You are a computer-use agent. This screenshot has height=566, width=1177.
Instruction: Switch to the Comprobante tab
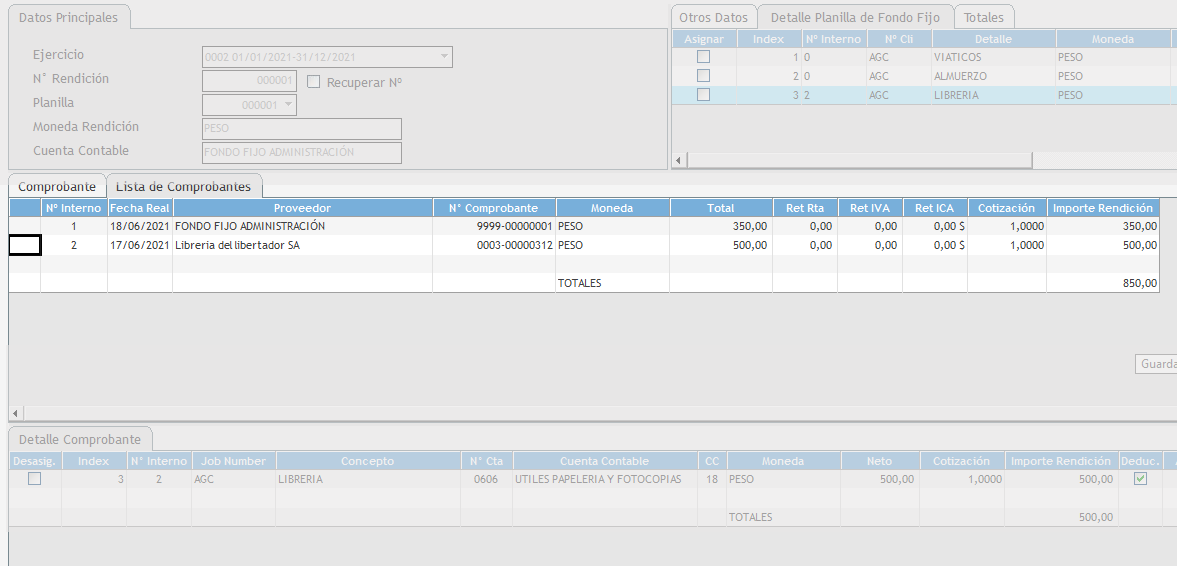[57, 187]
